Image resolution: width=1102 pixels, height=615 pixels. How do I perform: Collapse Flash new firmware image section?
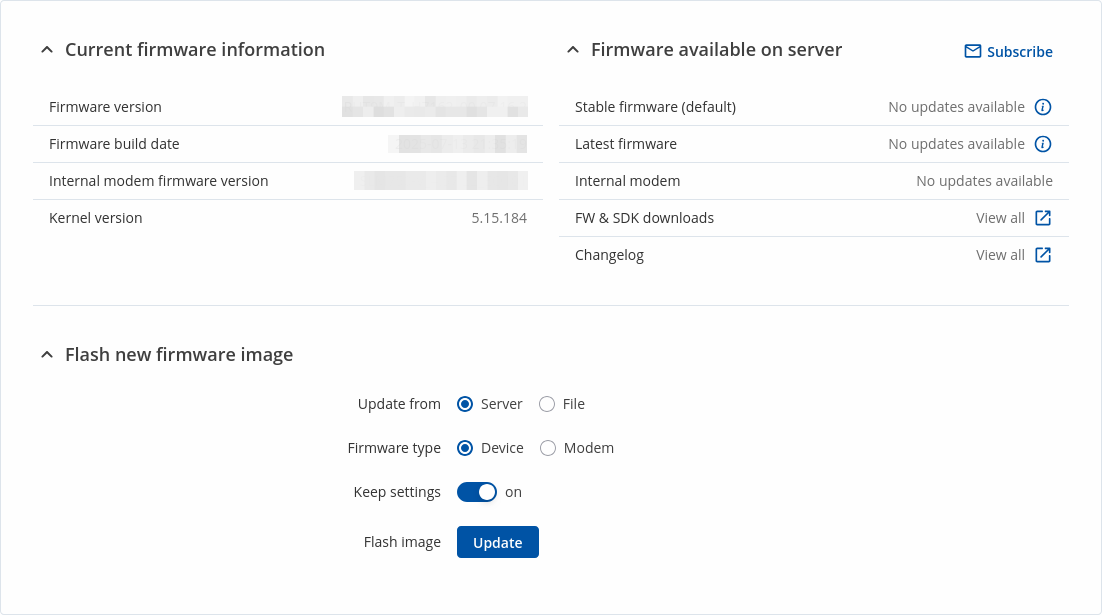click(47, 355)
